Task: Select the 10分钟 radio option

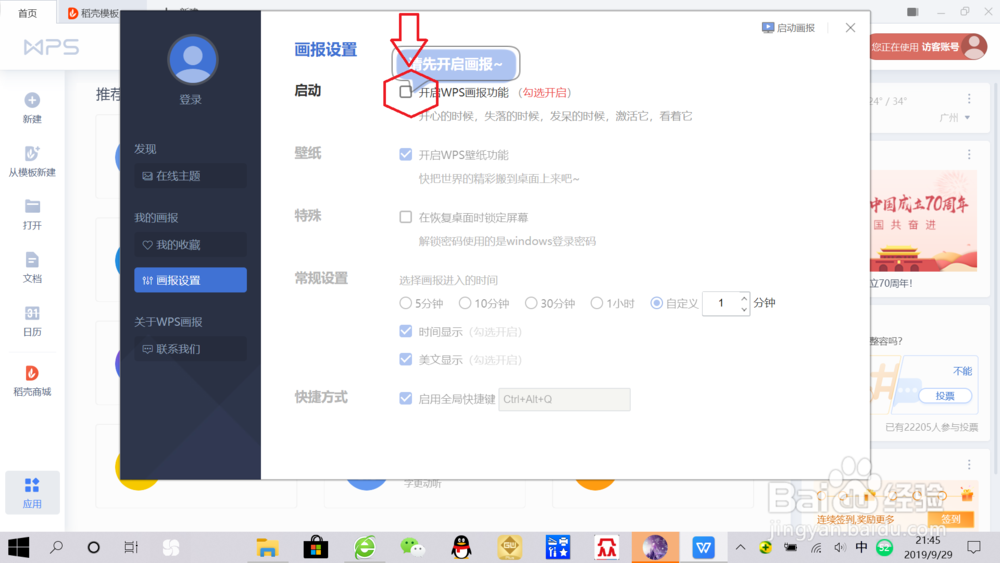Action: 465,303
